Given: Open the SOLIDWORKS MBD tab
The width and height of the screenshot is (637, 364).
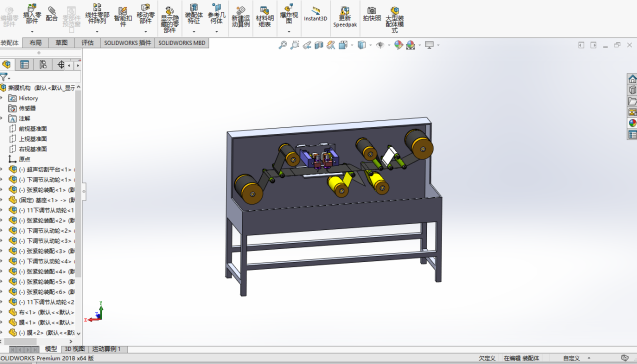Looking at the screenshot, I should click(x=182, y=43).
